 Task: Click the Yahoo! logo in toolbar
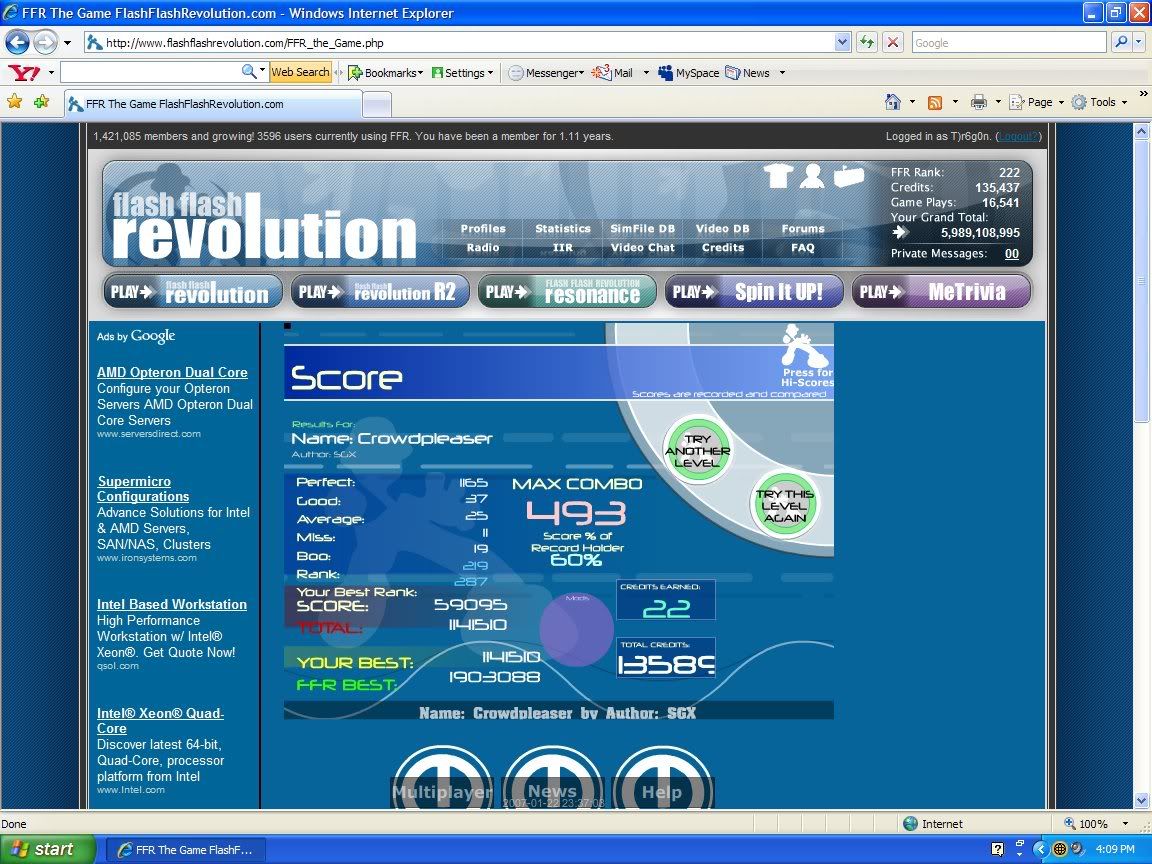(24, 73)
